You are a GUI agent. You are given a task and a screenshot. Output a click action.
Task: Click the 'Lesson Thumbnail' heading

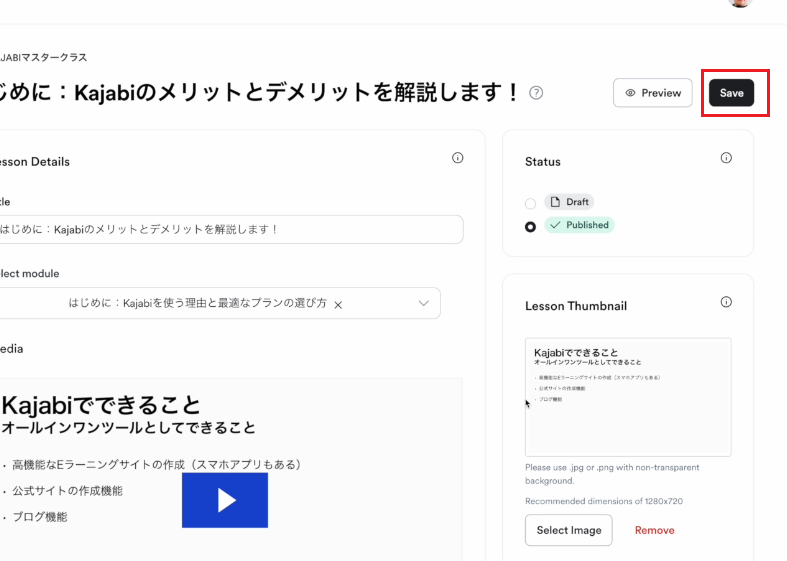point(576,306)
